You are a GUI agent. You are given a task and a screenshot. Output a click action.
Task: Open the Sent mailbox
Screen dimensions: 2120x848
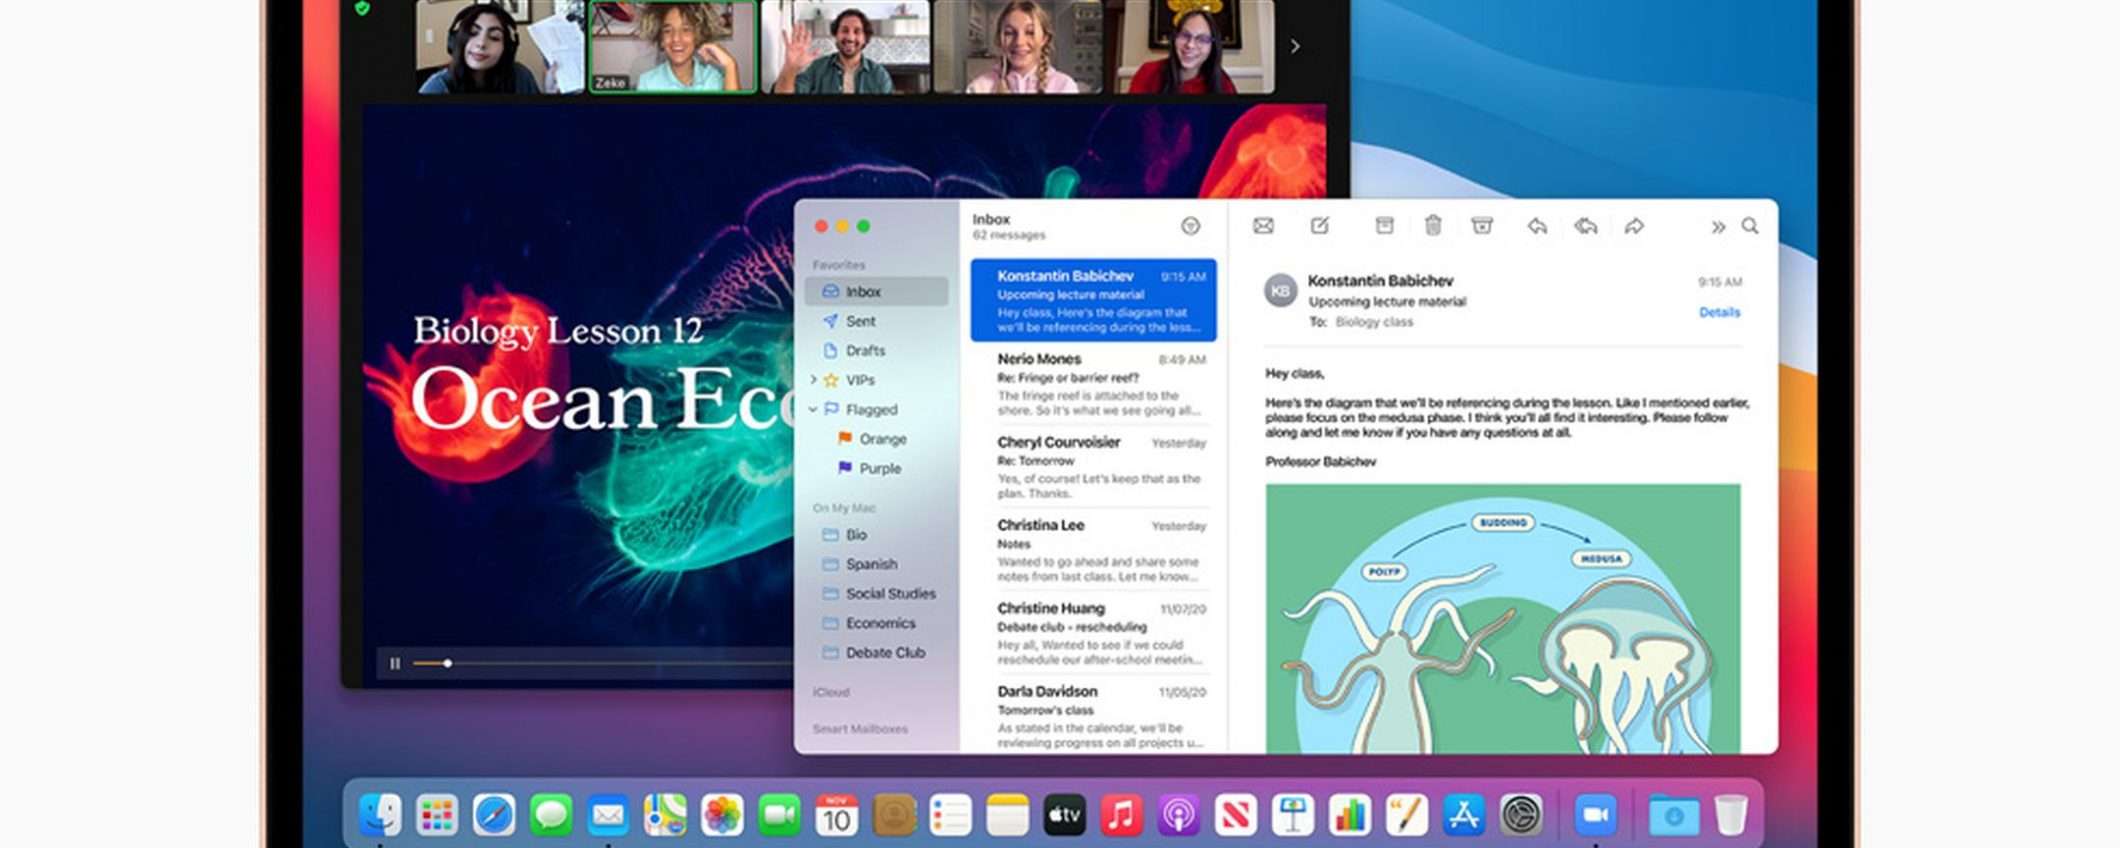pyautogui.click(x=860, y=321)
